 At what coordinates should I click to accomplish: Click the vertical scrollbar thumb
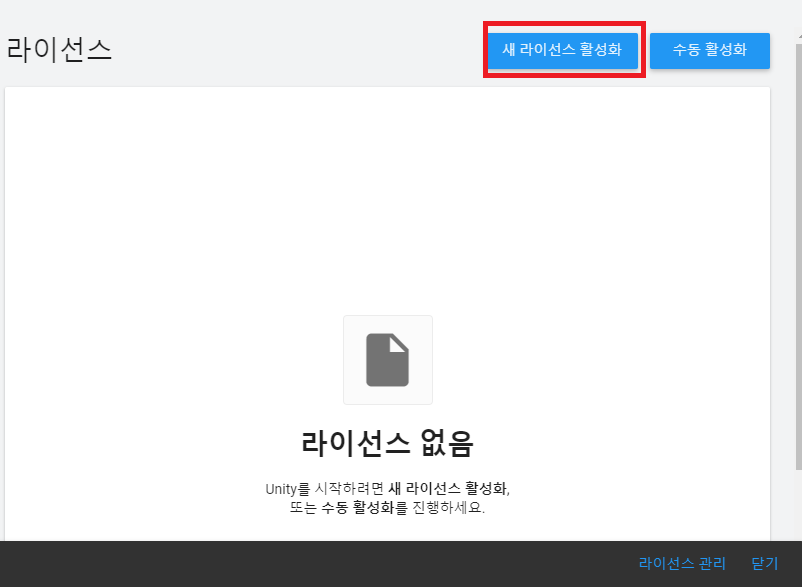pos(798,256)
